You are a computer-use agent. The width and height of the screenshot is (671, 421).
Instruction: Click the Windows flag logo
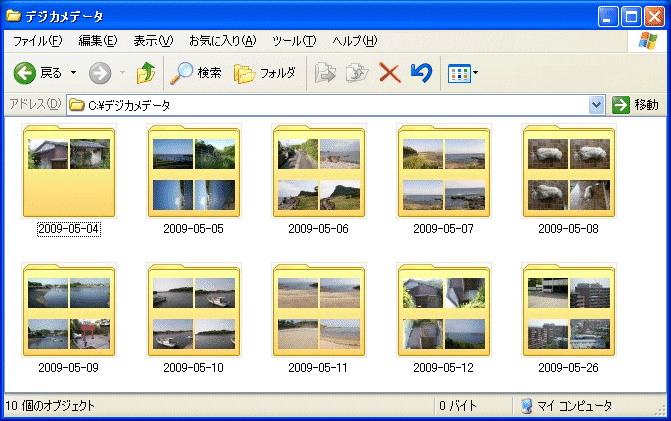pos(647,41)
